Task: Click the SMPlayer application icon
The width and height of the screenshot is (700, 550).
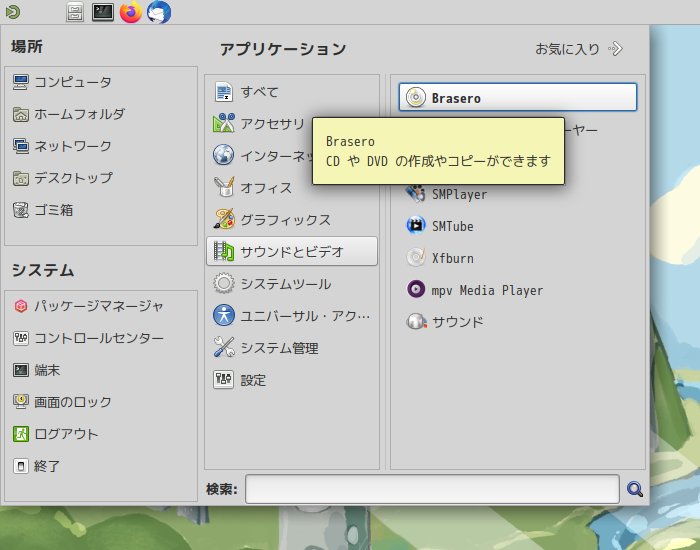Action: tap(416, 194)
